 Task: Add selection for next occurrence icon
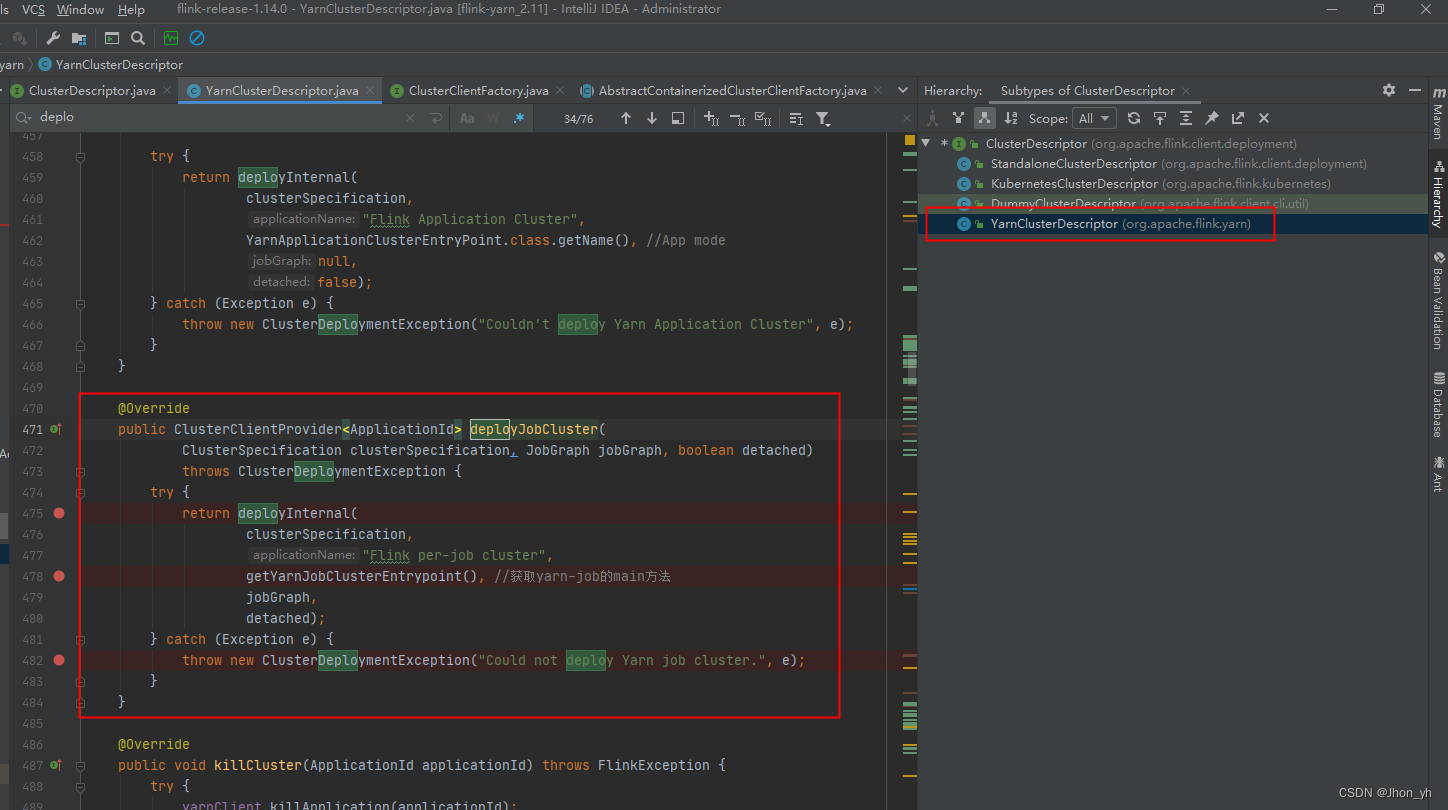click(712, 118)
